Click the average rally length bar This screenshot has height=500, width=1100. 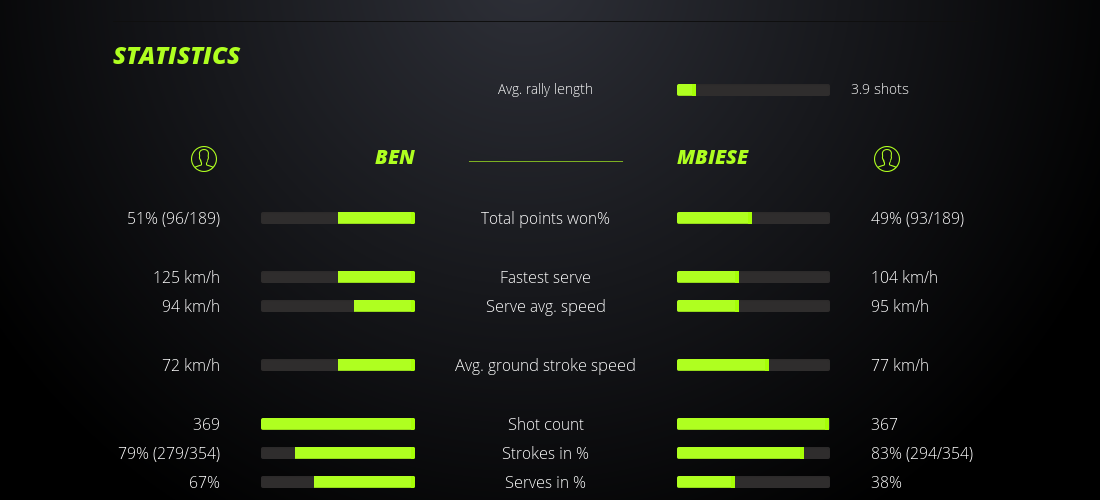753,90
